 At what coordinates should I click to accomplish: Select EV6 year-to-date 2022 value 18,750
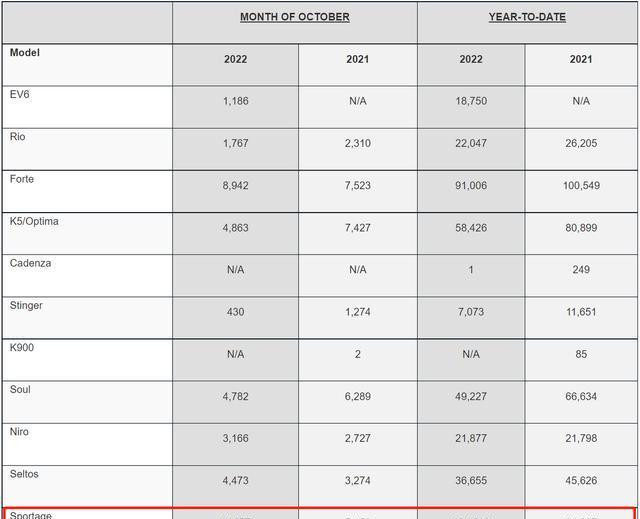(471, 101)
